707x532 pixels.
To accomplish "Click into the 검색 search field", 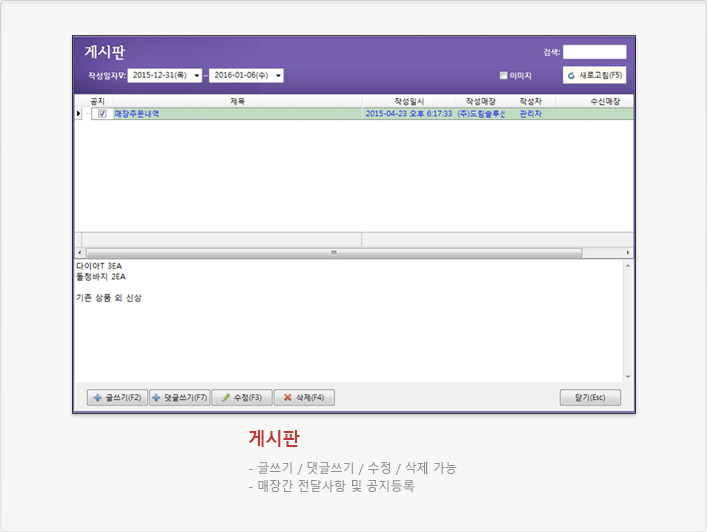I will (594, 52).
